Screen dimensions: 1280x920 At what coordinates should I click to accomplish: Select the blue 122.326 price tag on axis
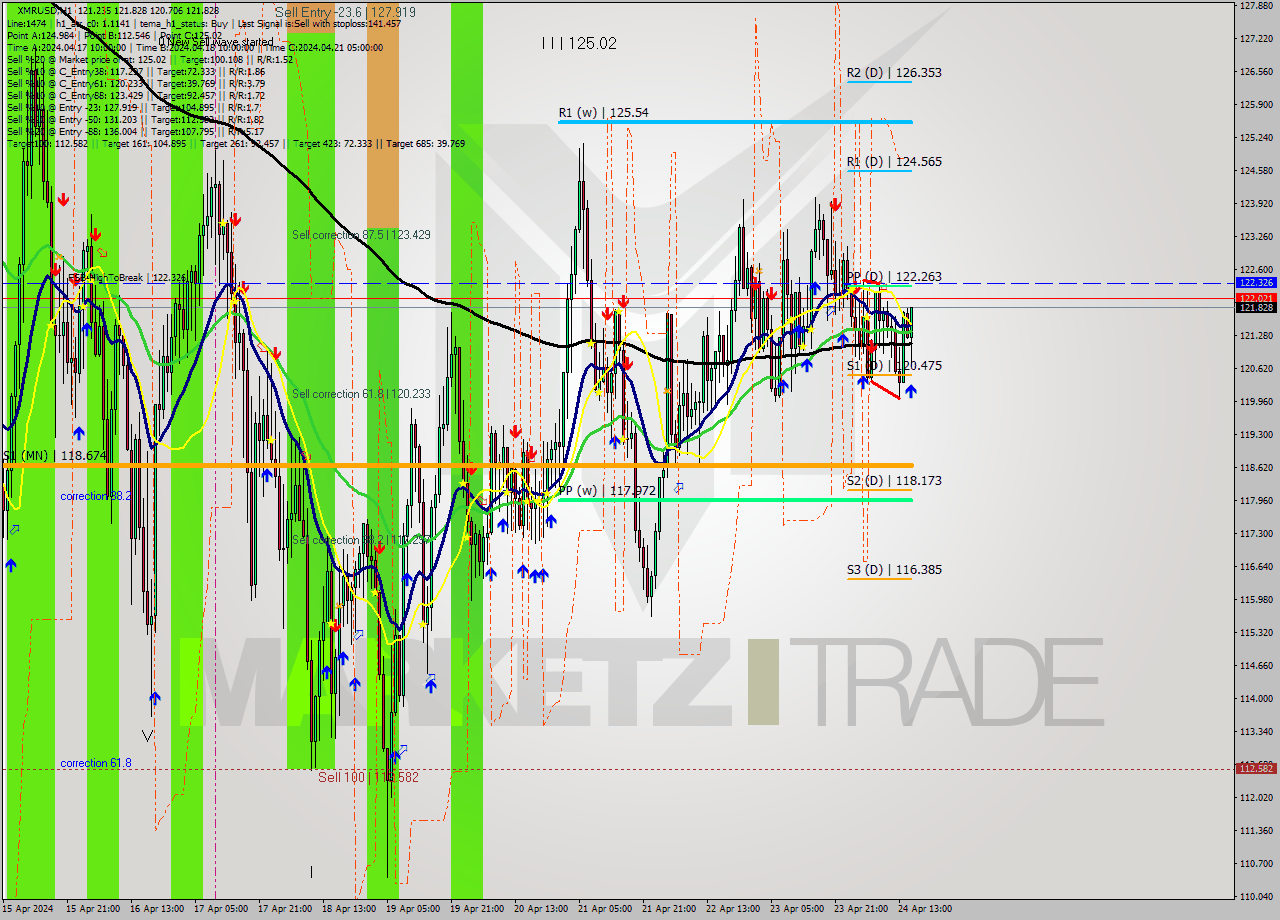click(x=1256, y=283)
